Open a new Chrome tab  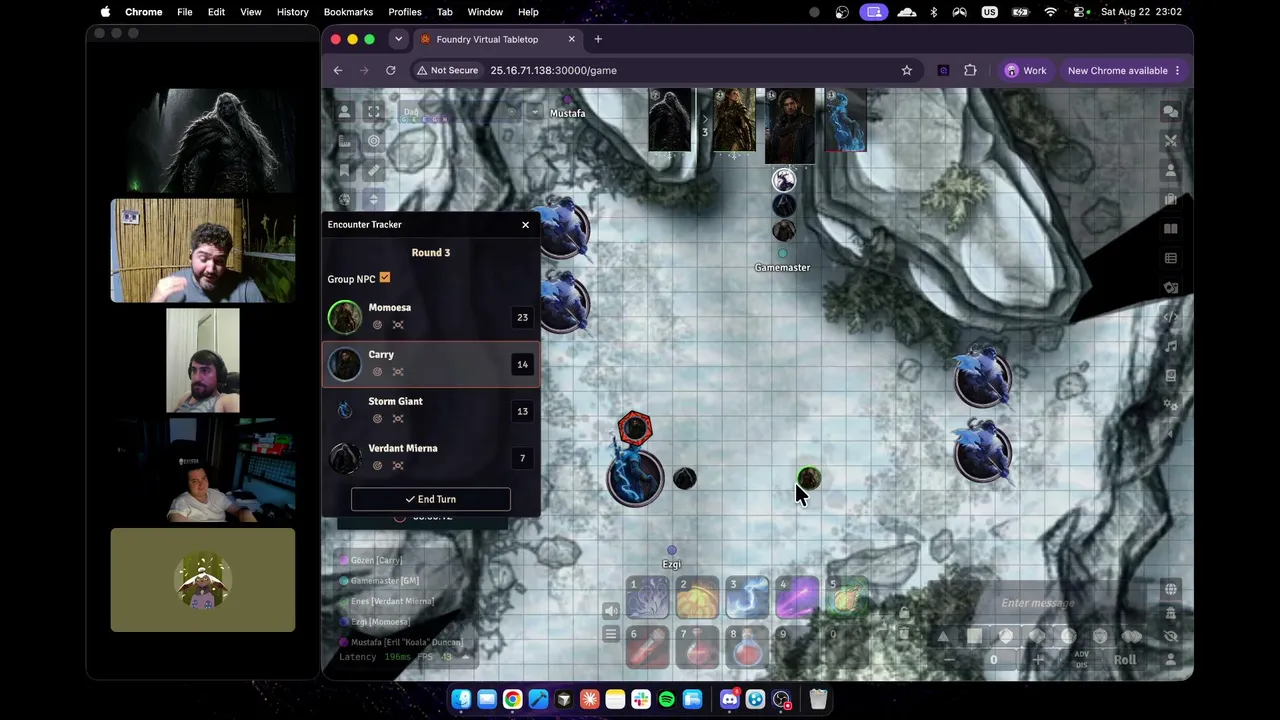point(598,39)
